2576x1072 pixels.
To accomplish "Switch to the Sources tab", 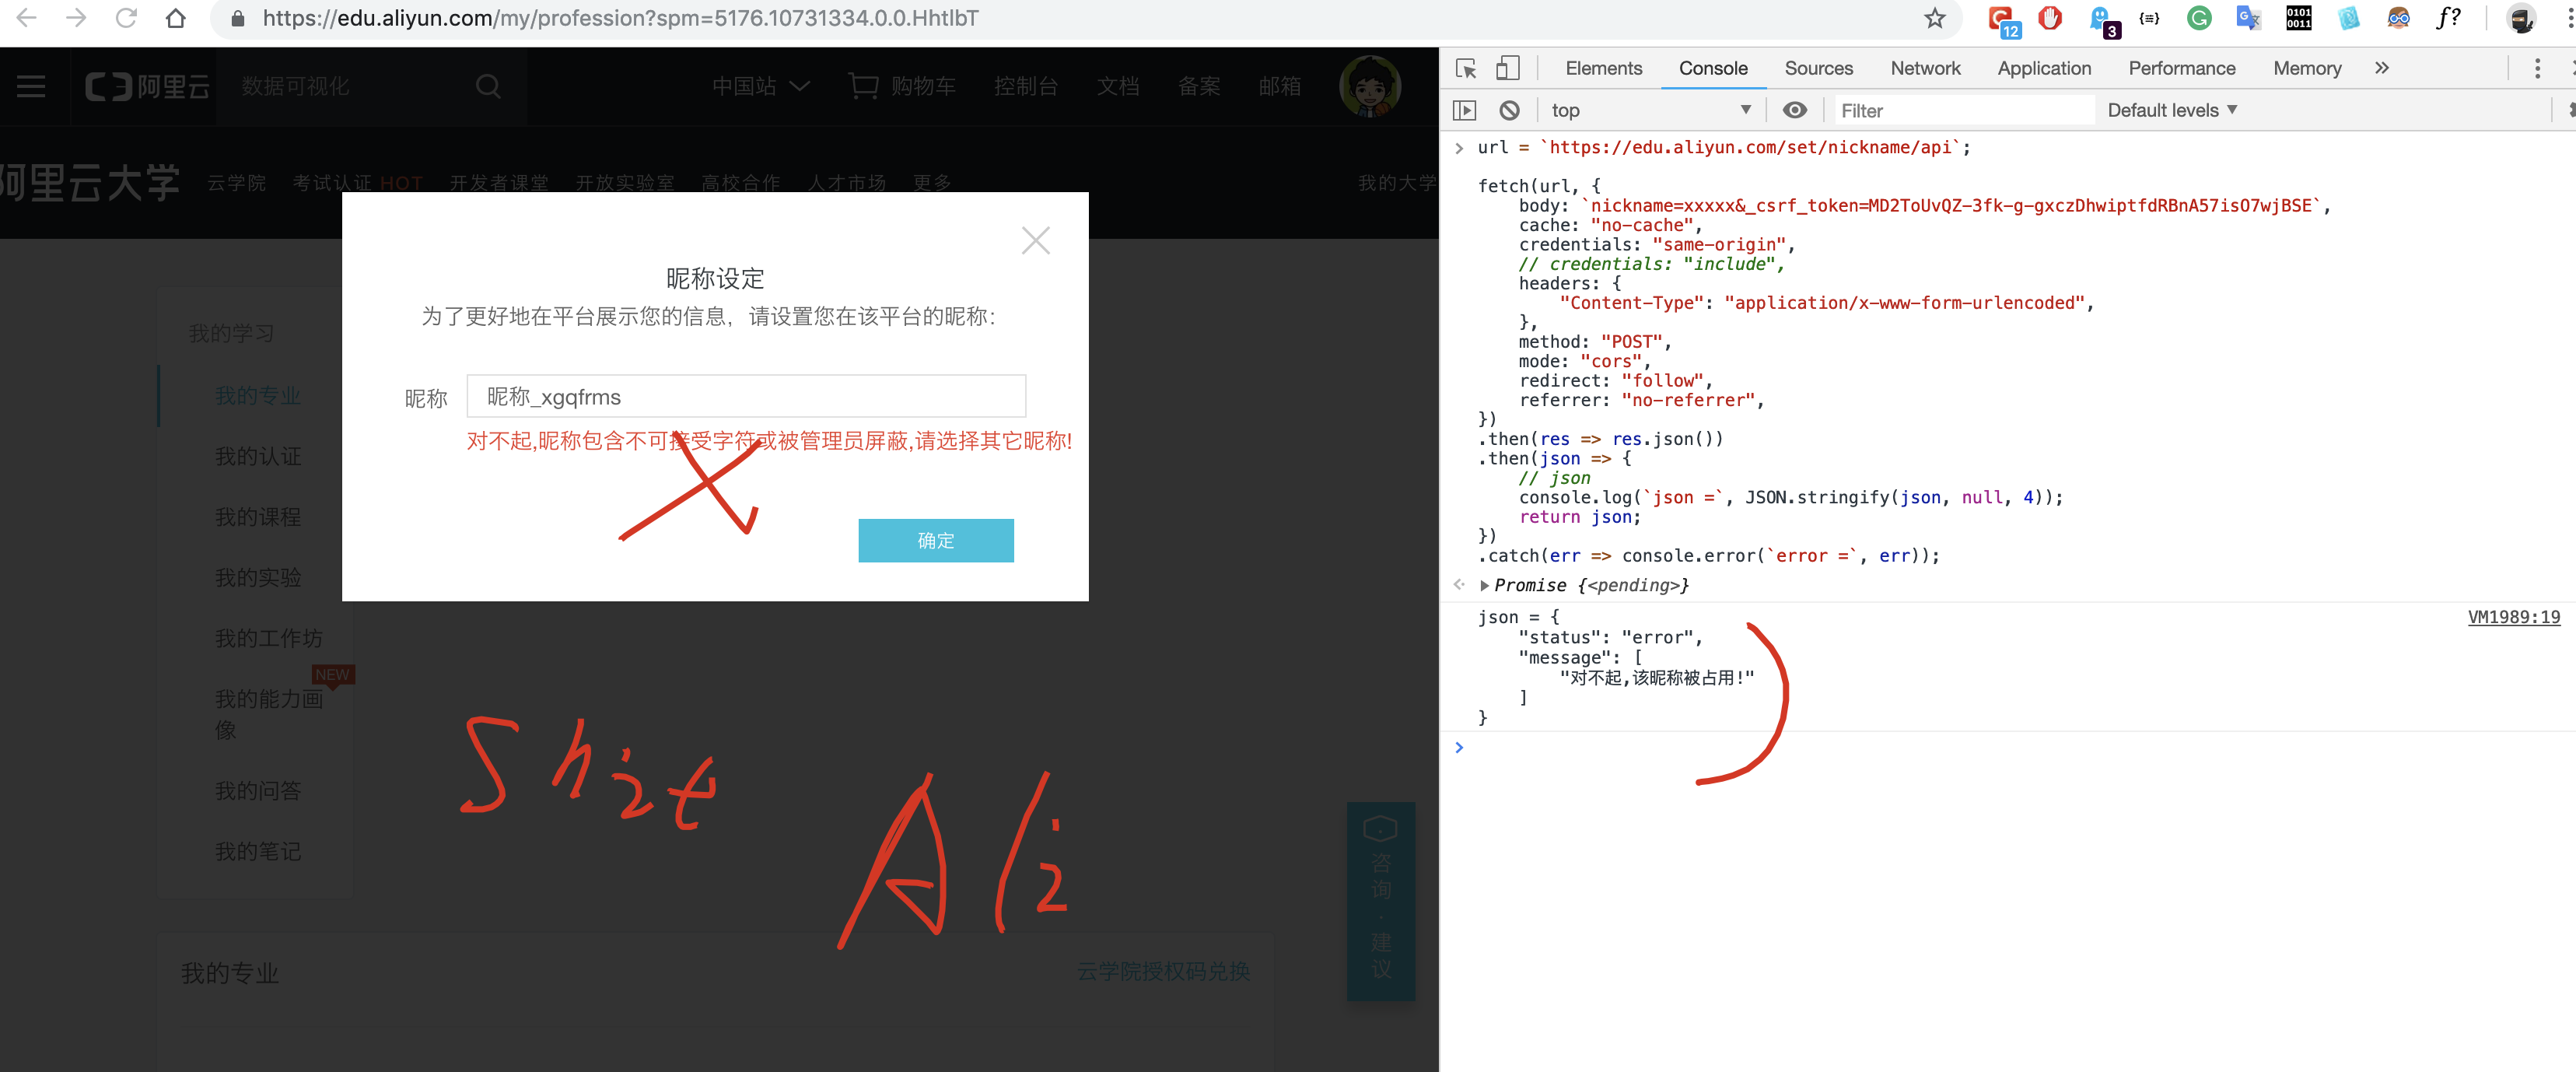I will click(1818, 68).
